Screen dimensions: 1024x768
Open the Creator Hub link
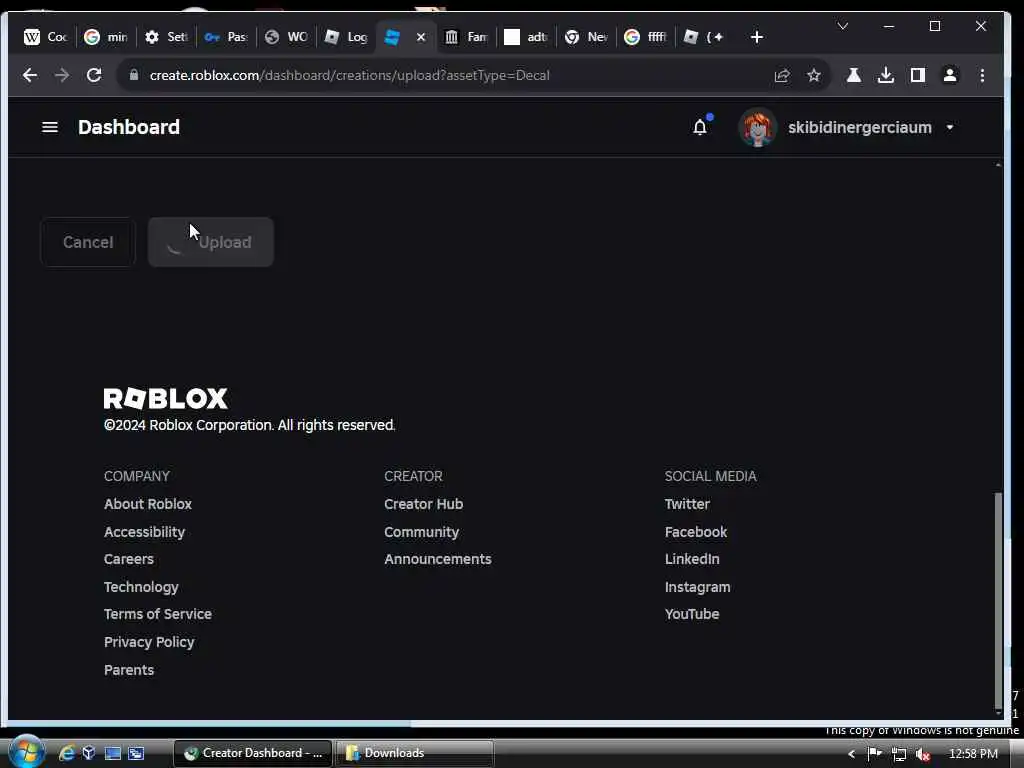(423, 504)
